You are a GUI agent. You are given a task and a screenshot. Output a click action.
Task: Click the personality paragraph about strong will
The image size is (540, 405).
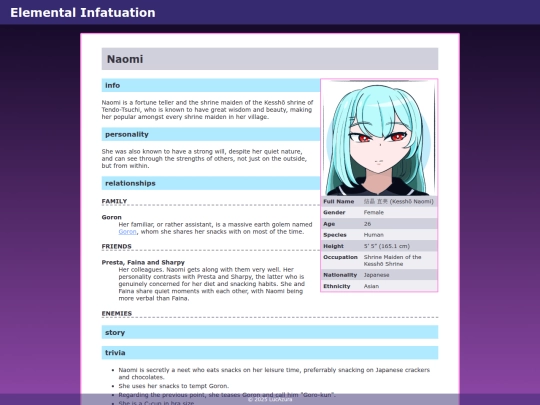point(204,159)
